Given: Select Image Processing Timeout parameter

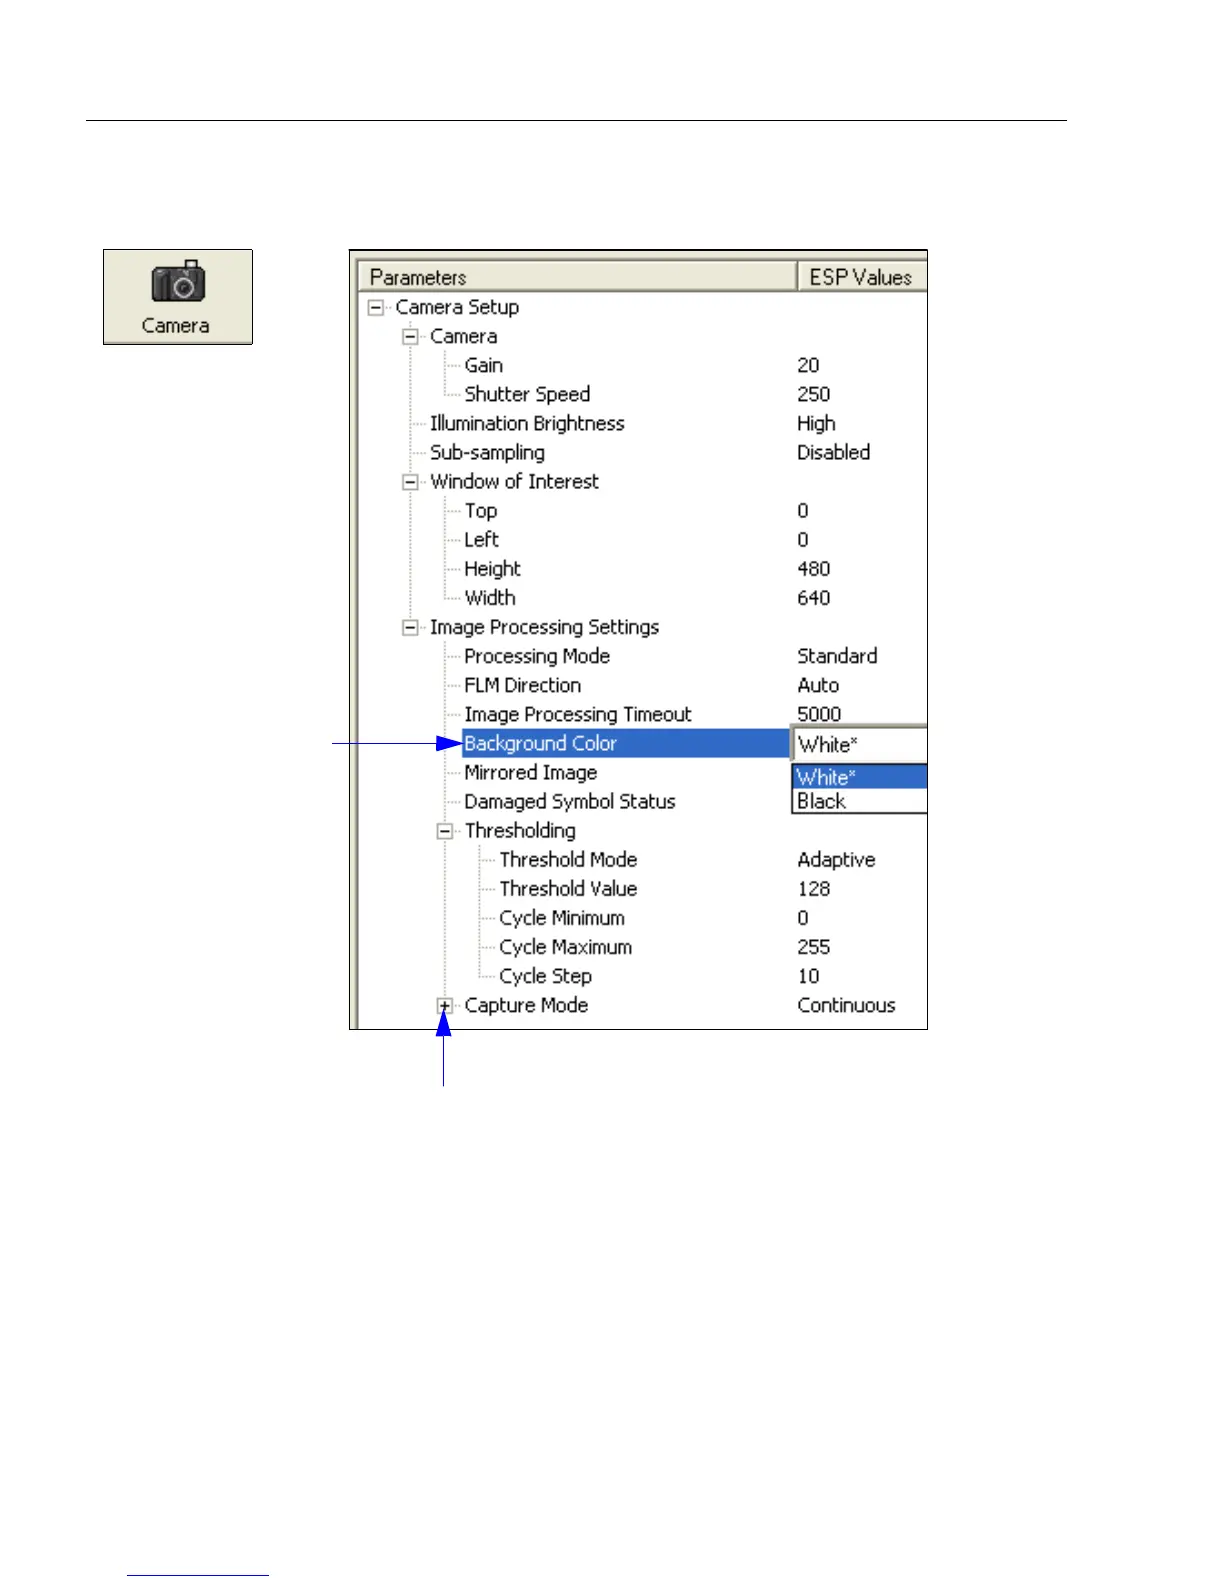Looking at the screenshot, I should pyautogui.click(x=578, y=715).
